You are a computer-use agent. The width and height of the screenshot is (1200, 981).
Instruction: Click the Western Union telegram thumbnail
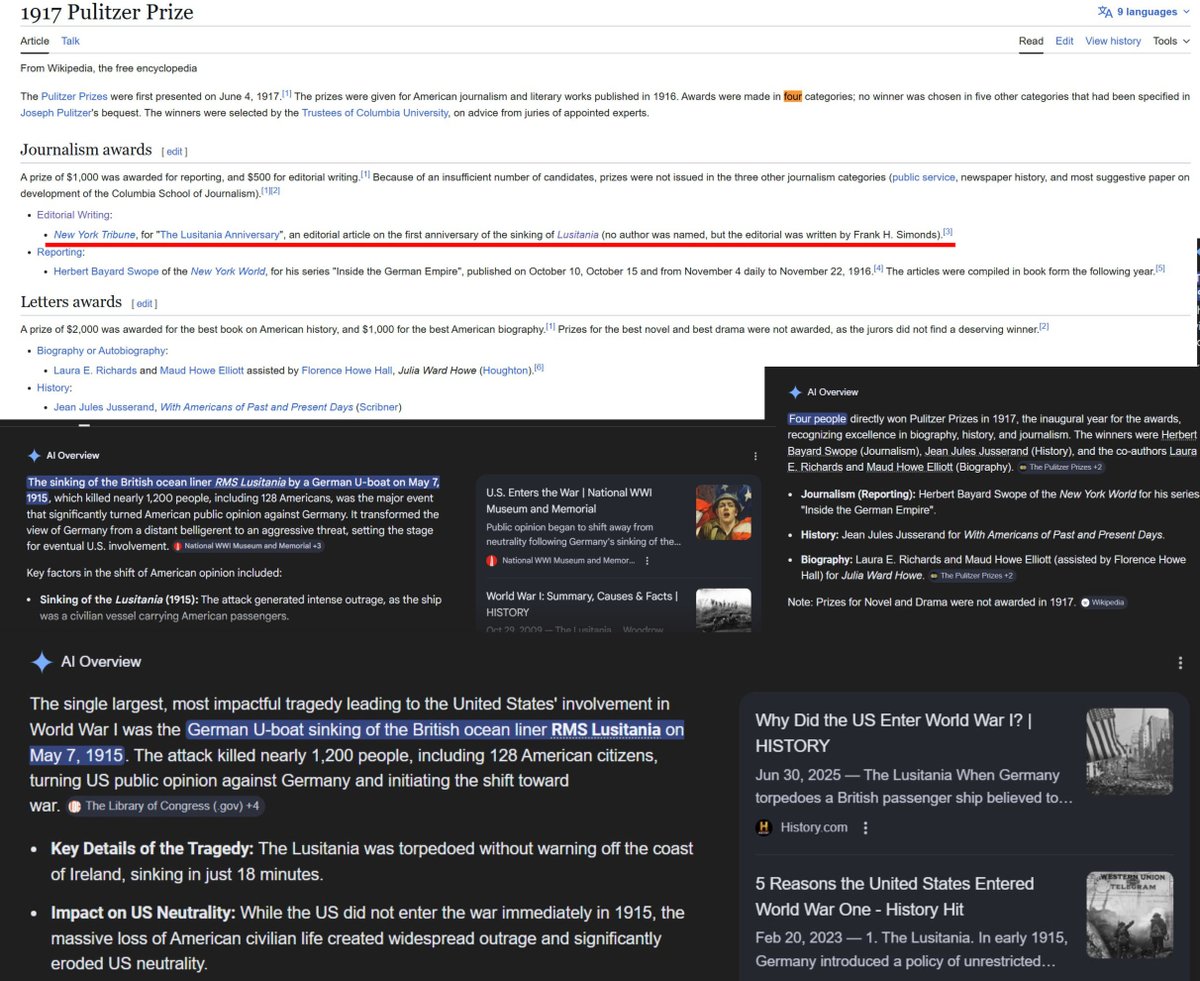tap(1130, 915)
